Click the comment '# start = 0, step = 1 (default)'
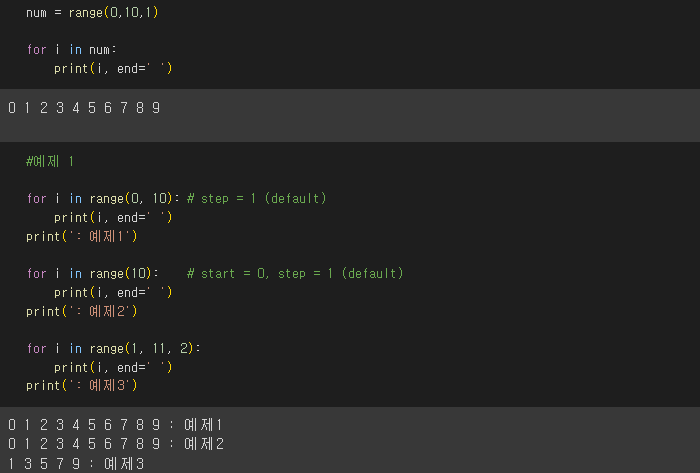700x473 pixels. click(x=295, y=274)
